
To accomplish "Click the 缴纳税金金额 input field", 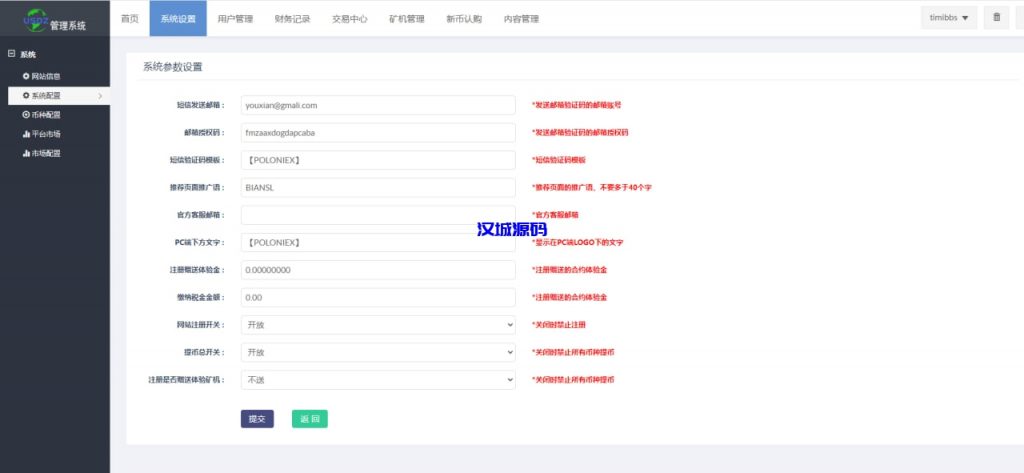I will click(378, 297).
